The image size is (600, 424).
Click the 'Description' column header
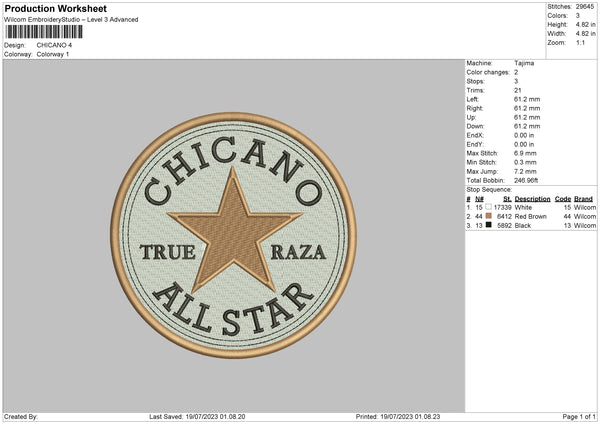click(x=532, y=199)
